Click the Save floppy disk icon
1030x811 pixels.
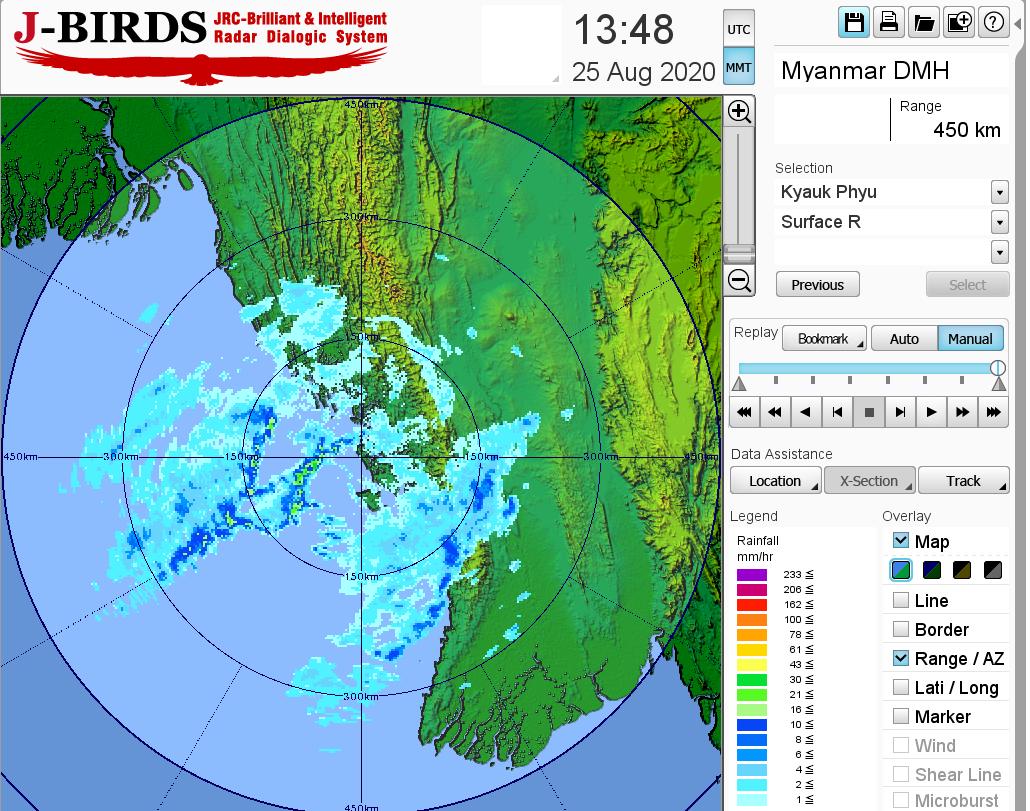click(x=854, y=23)
